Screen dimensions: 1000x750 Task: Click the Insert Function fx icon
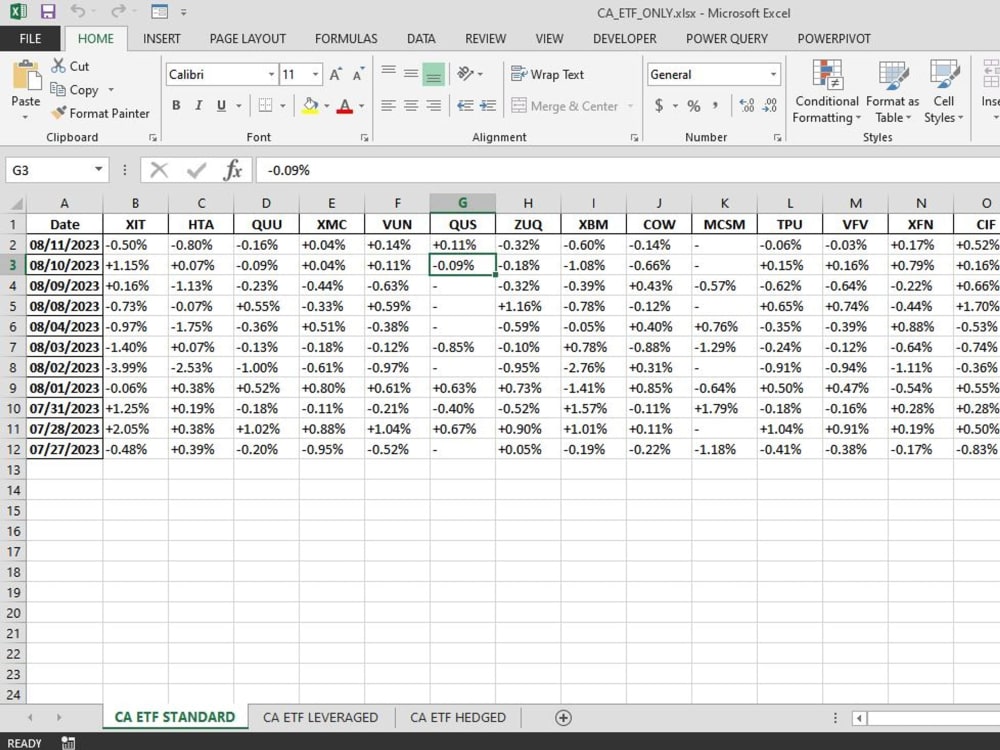(233, 170)
